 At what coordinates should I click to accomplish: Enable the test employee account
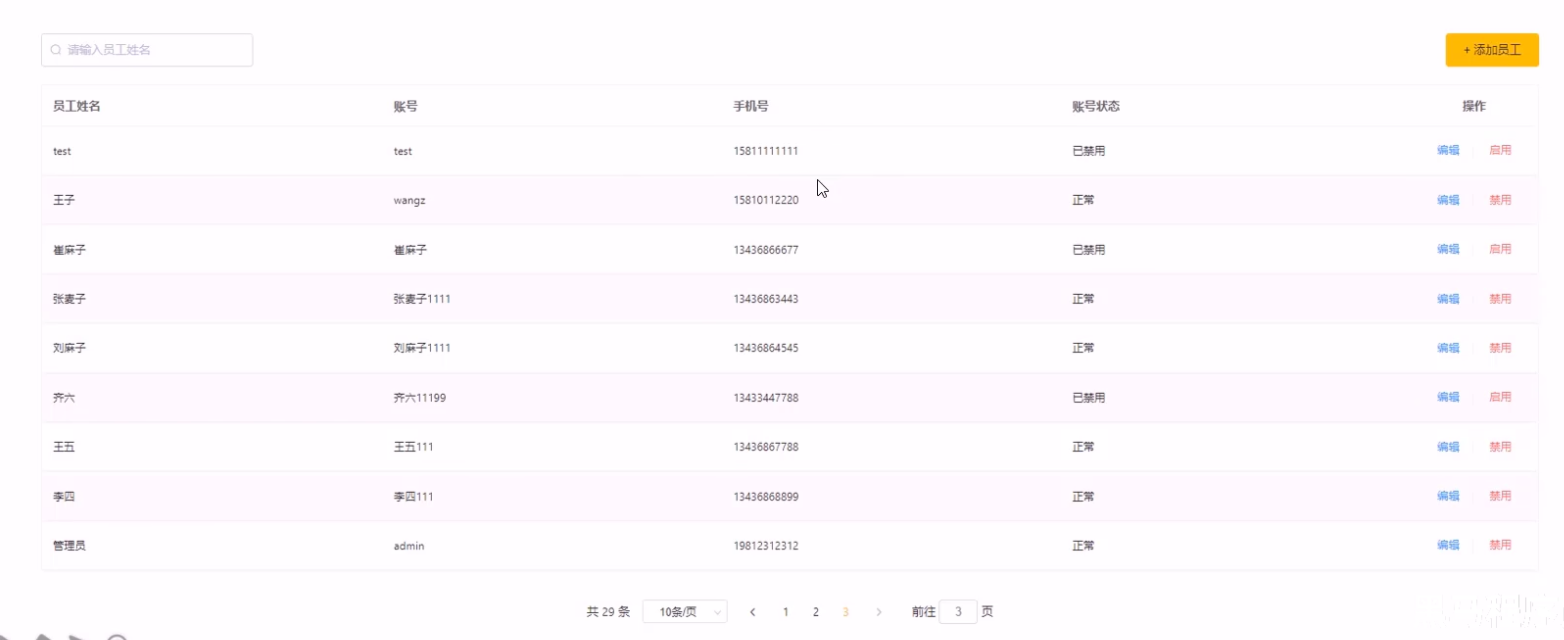click(x=1500, y=151)
